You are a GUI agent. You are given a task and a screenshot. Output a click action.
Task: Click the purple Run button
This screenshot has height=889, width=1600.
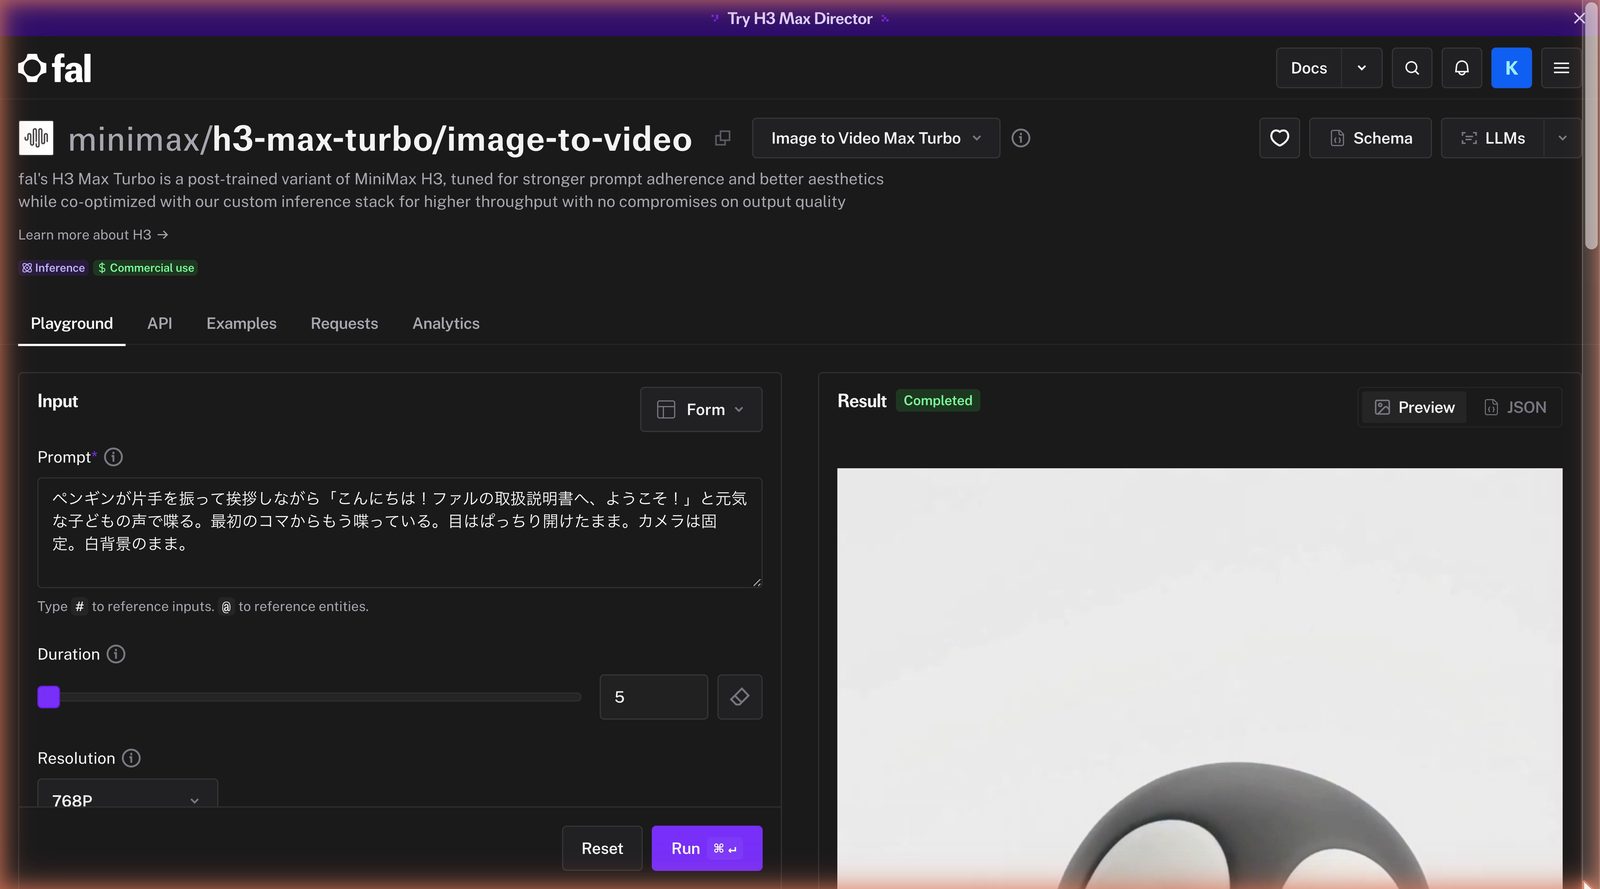(707, 848)
